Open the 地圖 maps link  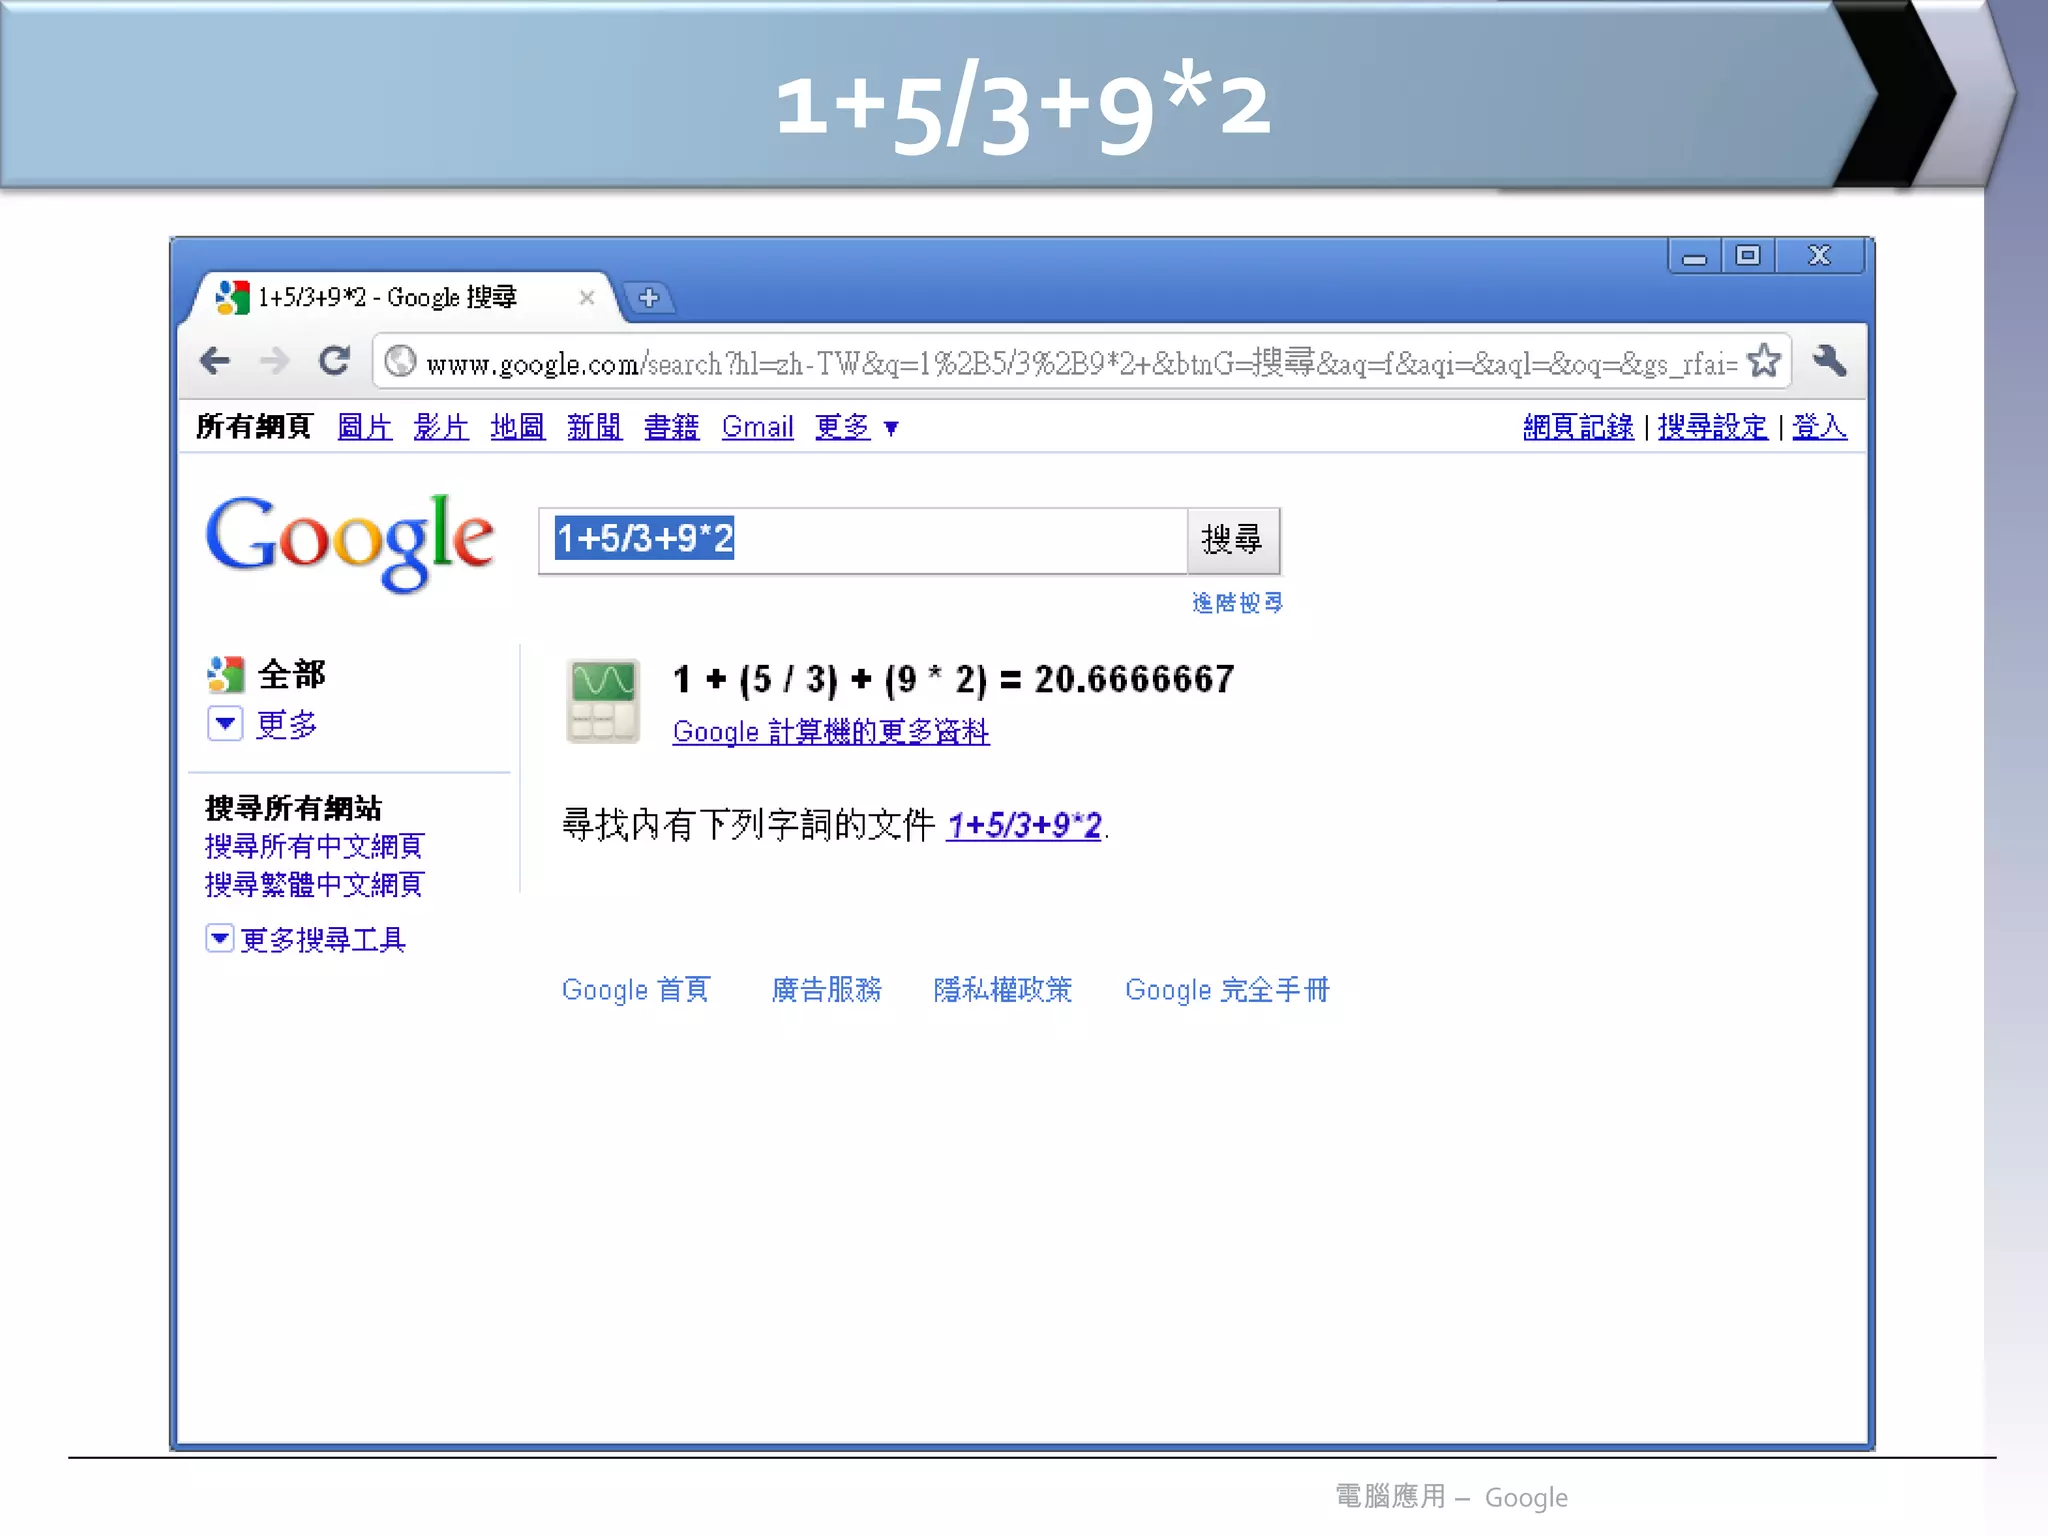point(517,427)
